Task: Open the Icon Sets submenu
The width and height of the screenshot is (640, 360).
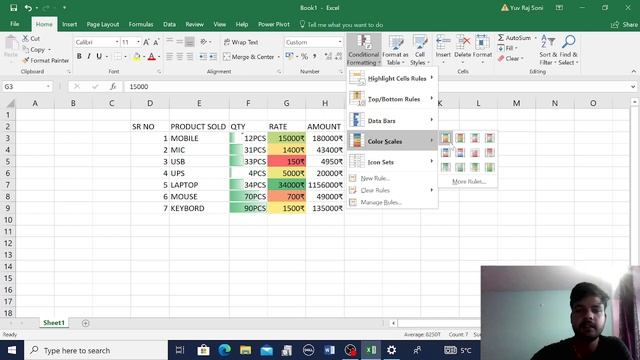Action: (392, 162)
